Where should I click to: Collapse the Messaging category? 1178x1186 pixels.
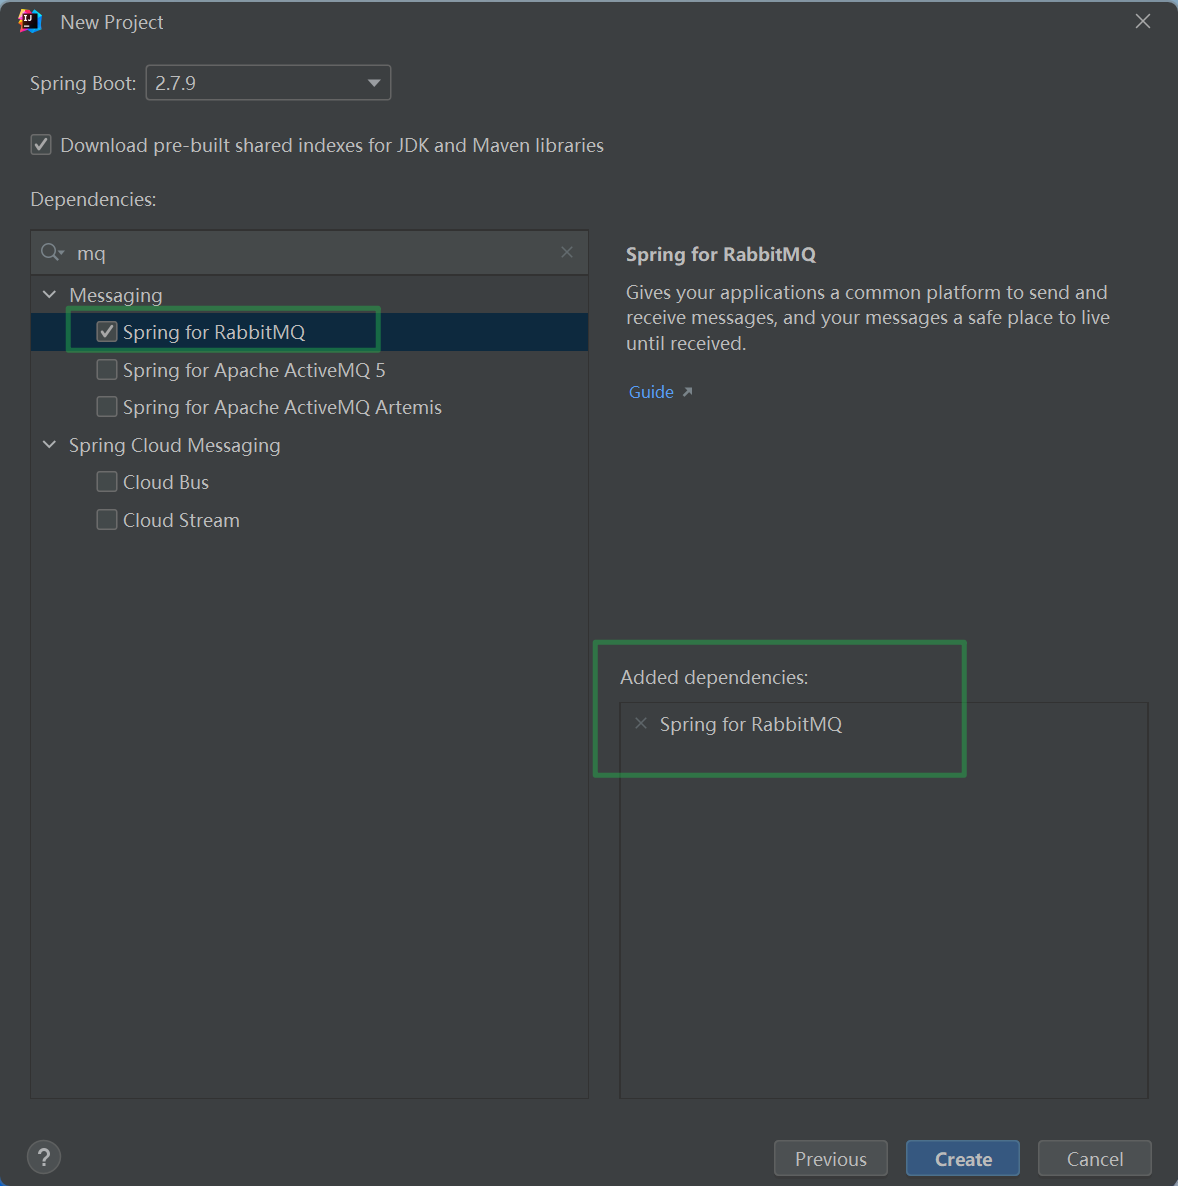(x=49, y=295)
